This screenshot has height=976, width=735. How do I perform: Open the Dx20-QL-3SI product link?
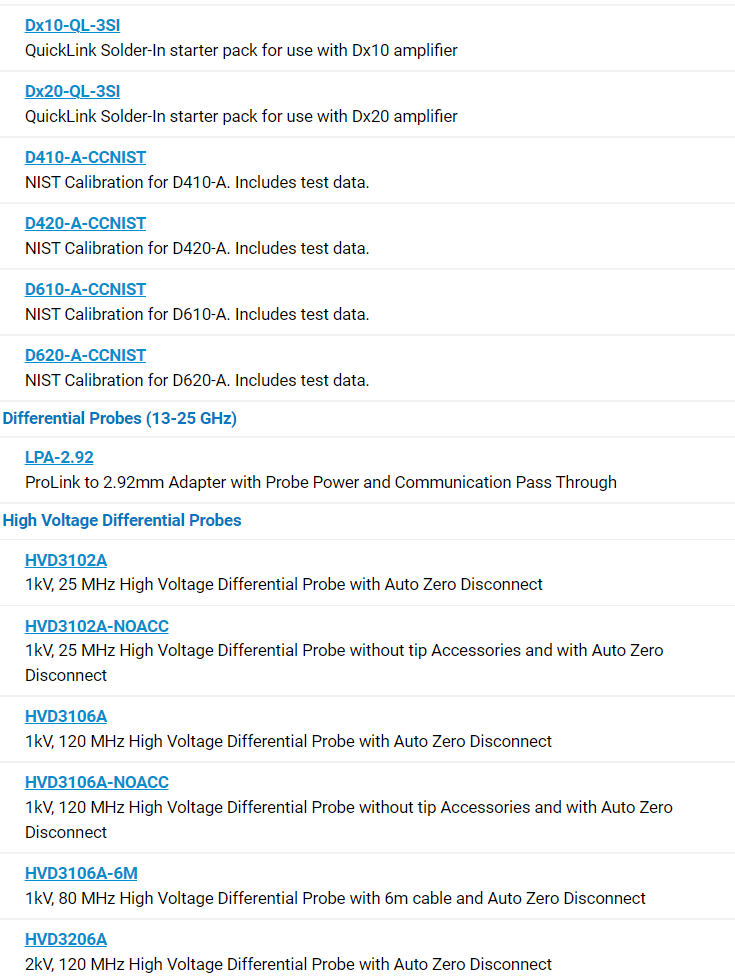tap(72, 92)
